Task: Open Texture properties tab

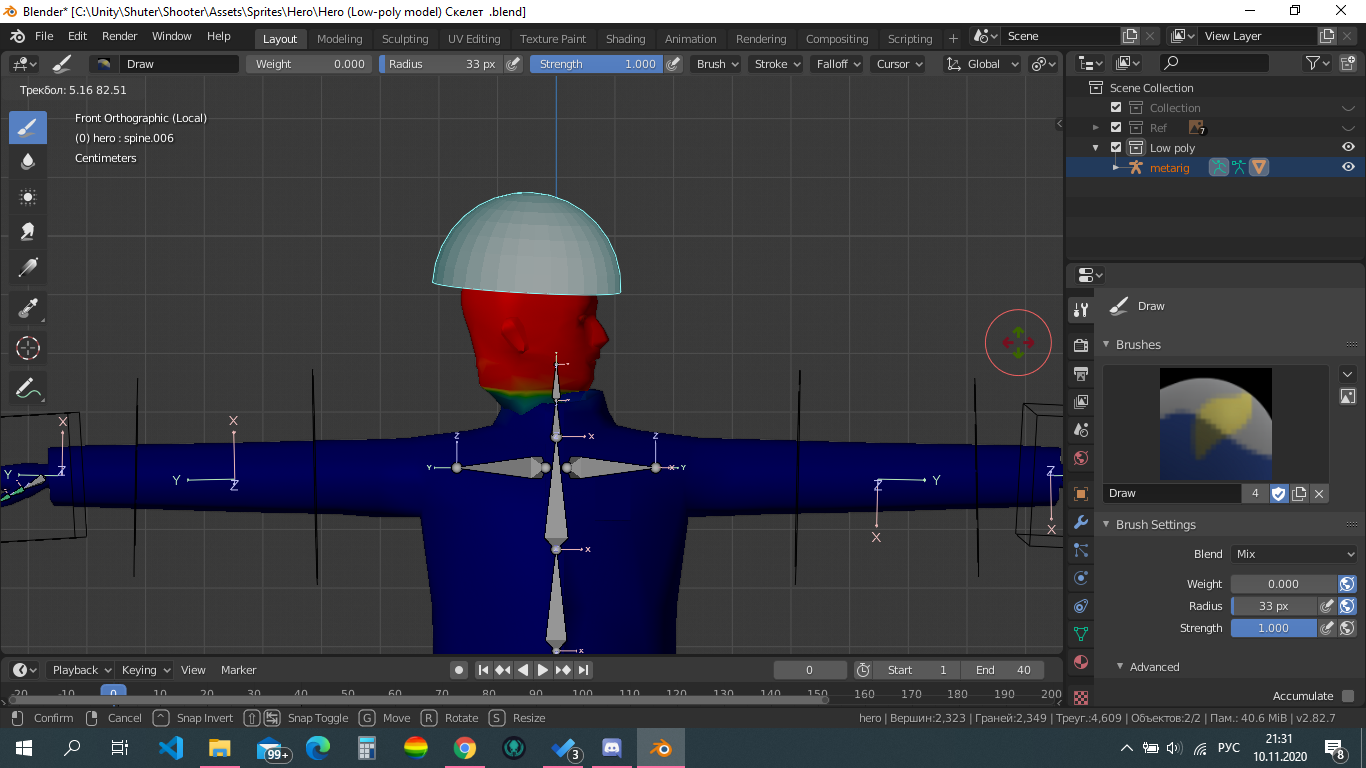Action: click(1080, 696)
